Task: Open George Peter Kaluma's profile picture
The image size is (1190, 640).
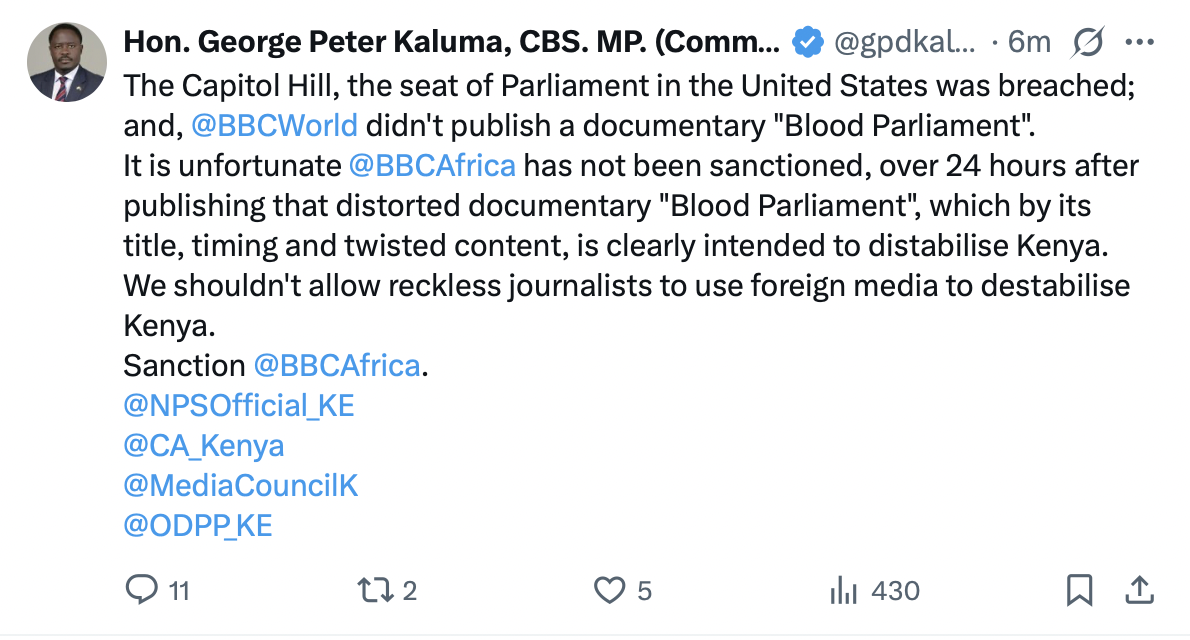Action: pos(67,62)
